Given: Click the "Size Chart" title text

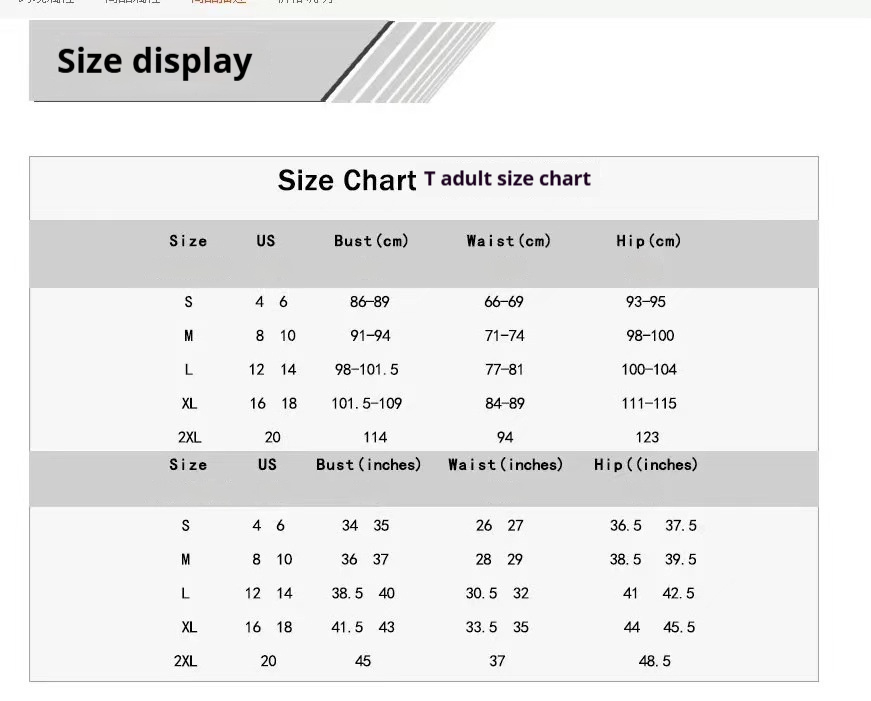Looking at the screenshot, I should point(346,180).
